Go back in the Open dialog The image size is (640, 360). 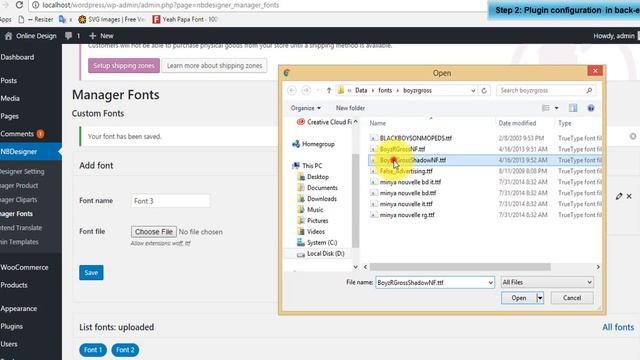click(292, 90)
